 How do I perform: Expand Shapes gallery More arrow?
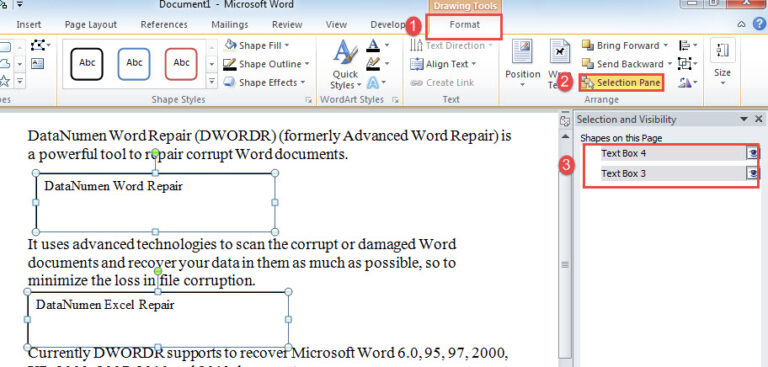pyautogui.click(x=20, y=81)
